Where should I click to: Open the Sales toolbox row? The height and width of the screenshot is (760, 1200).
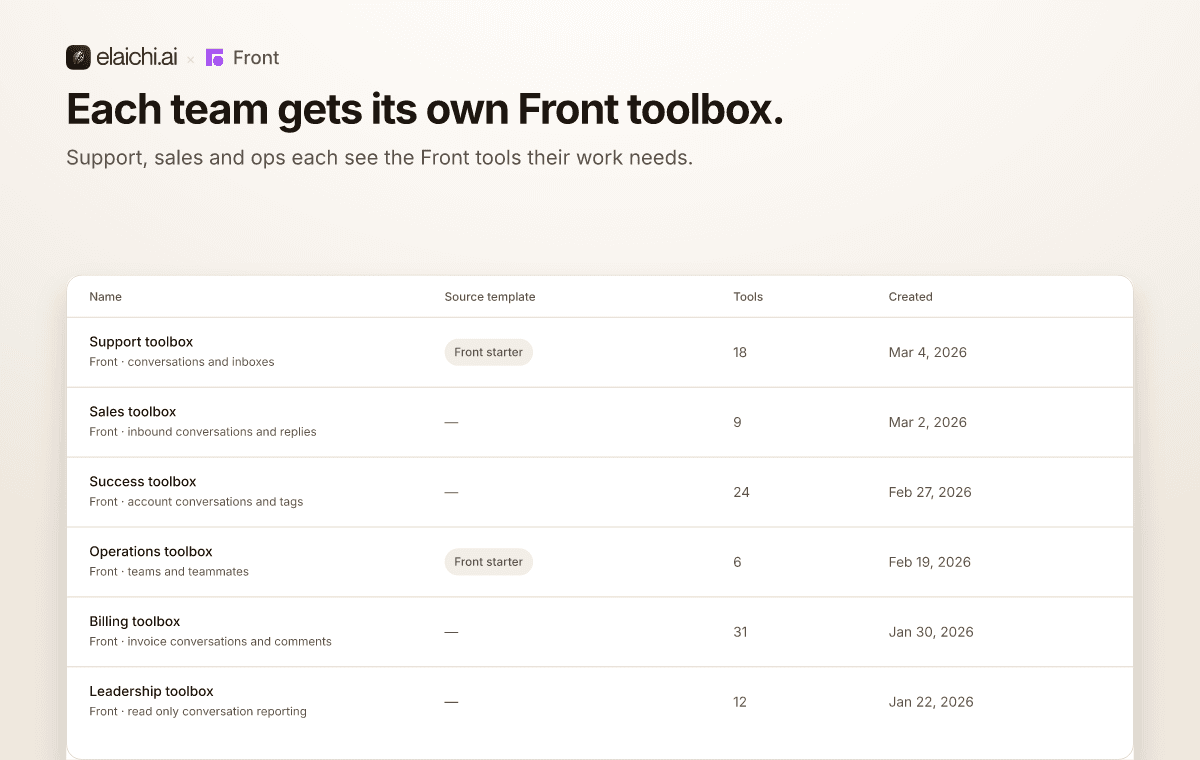point(600,422)
